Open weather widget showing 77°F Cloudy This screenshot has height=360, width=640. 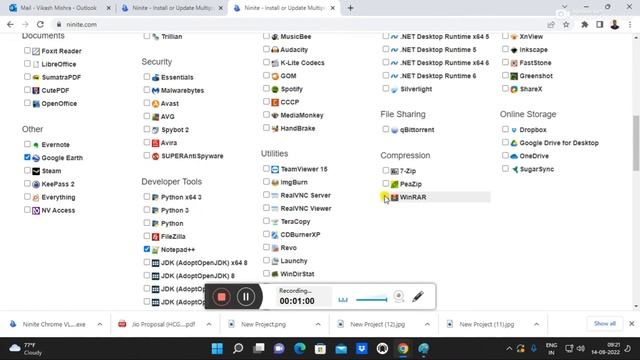coord(27,349)
